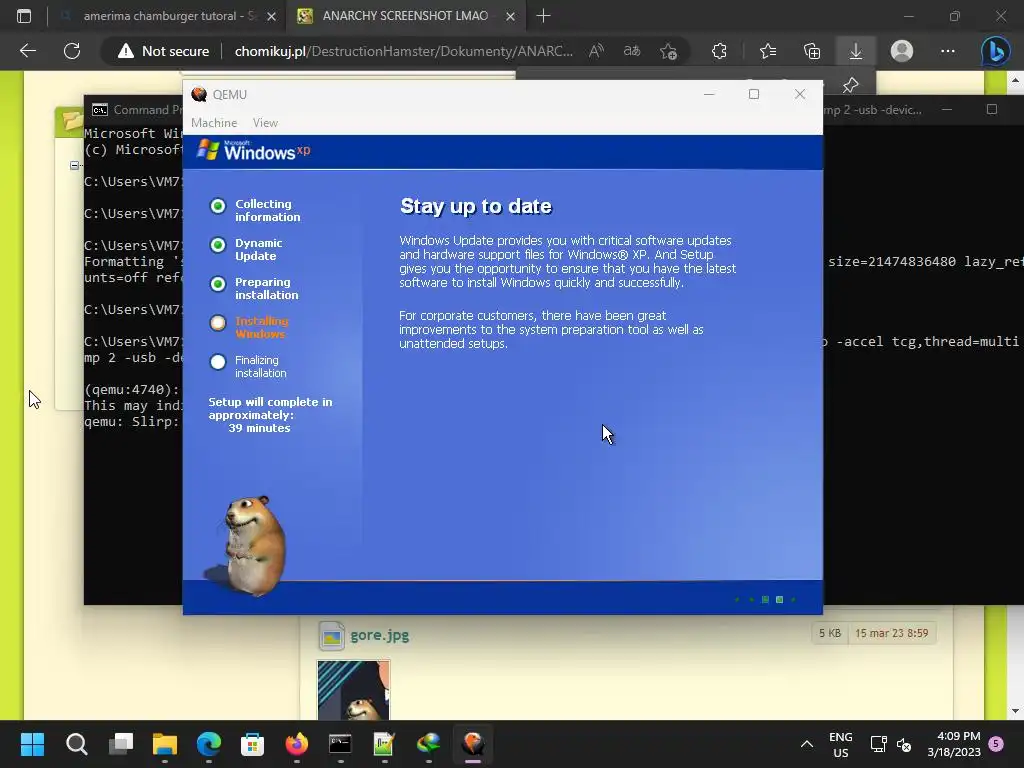1024x768 pixels.
Task: Open the browser Extensions icon
Action: click(719, 51)
